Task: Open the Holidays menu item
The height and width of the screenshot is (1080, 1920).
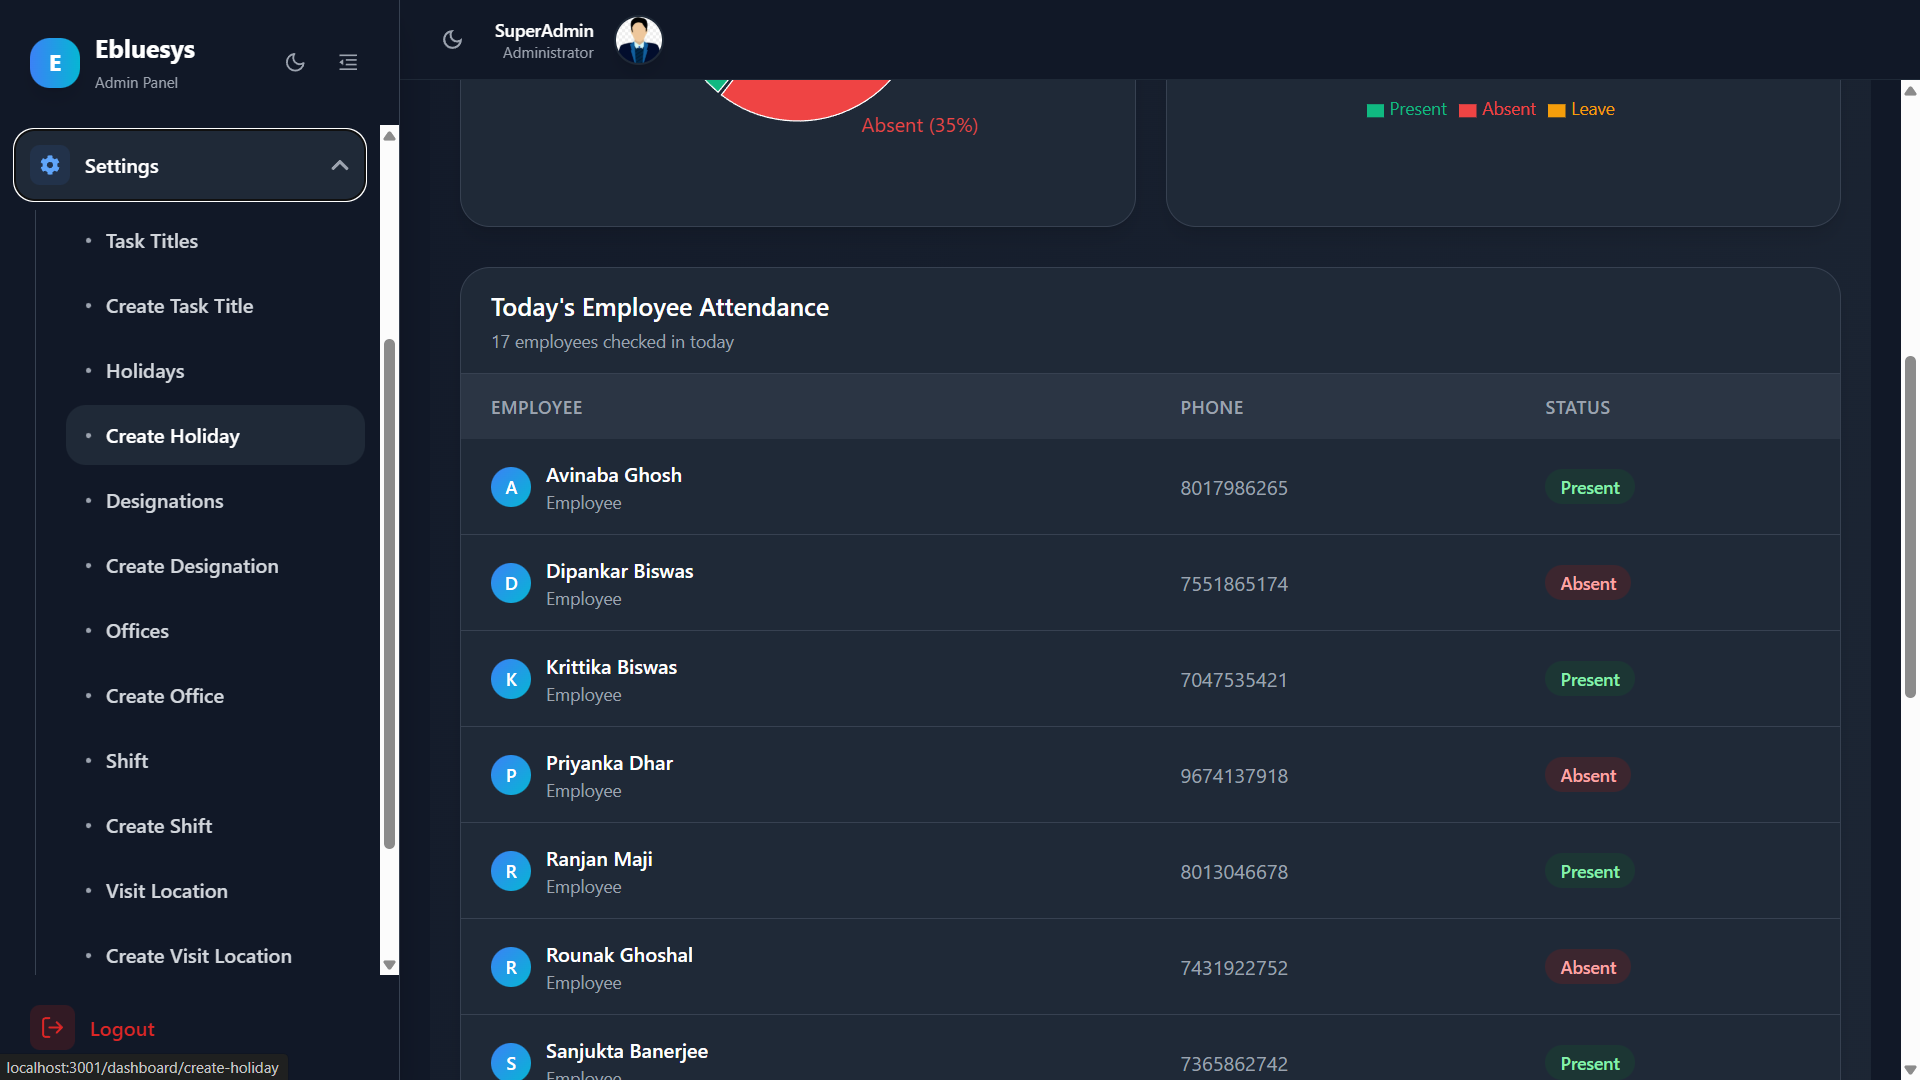Action: [145, 371]
